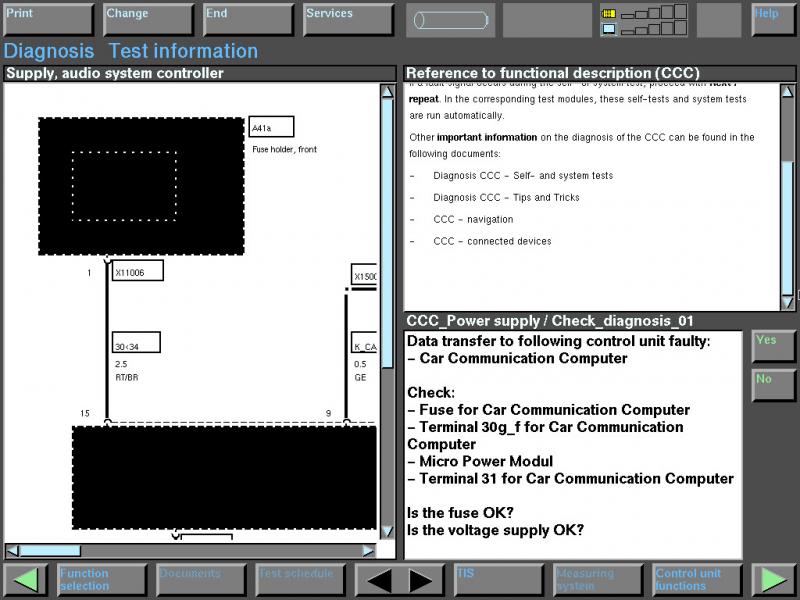Open the Services menu
800x600 pixels.
coord(348,20)
